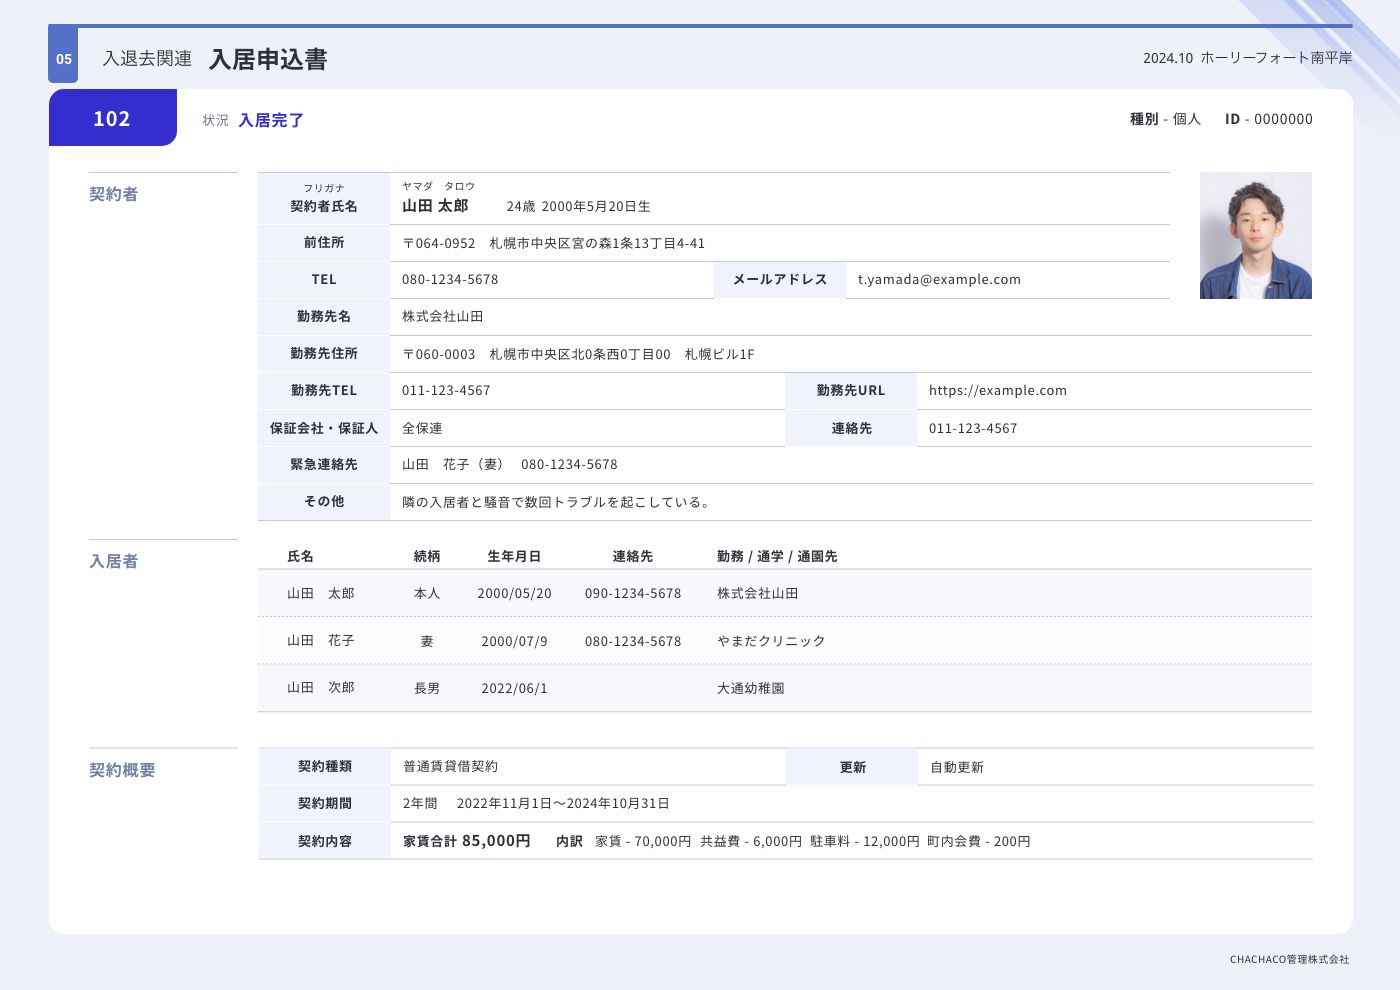
Task: Click the page number 05 badge
Action: [63, 59]
